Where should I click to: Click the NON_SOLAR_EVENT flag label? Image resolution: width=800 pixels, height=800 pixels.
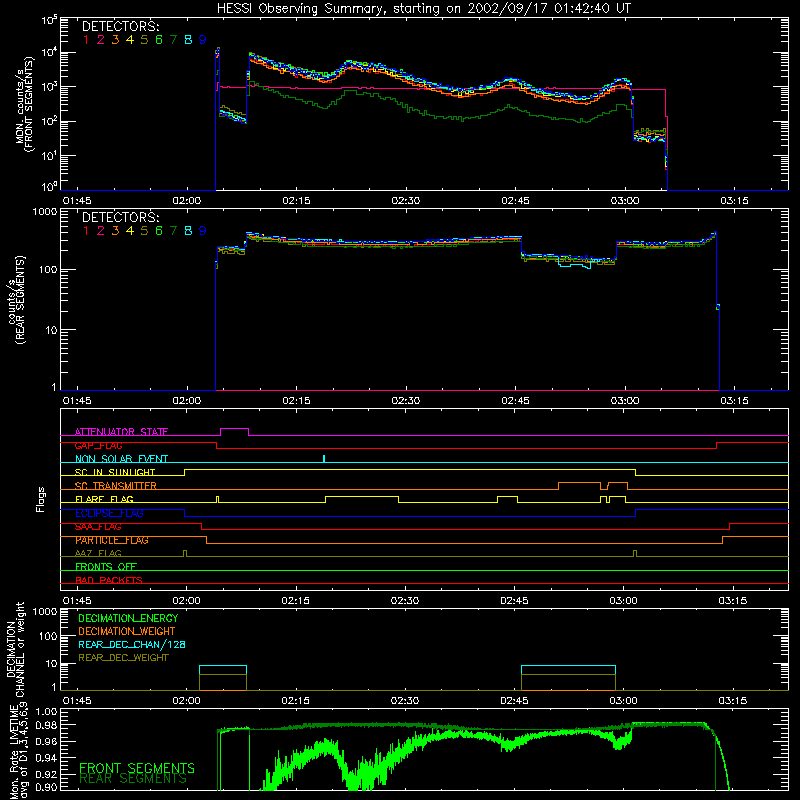click(121, 459)
